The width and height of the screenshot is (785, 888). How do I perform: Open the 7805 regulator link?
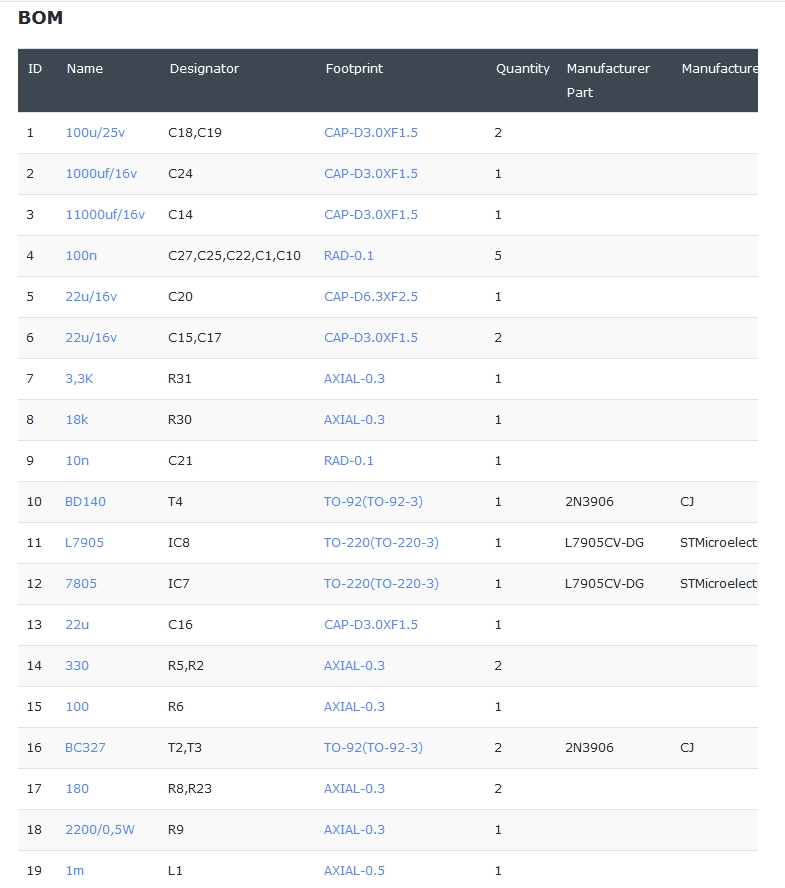(x=81, y=583)
